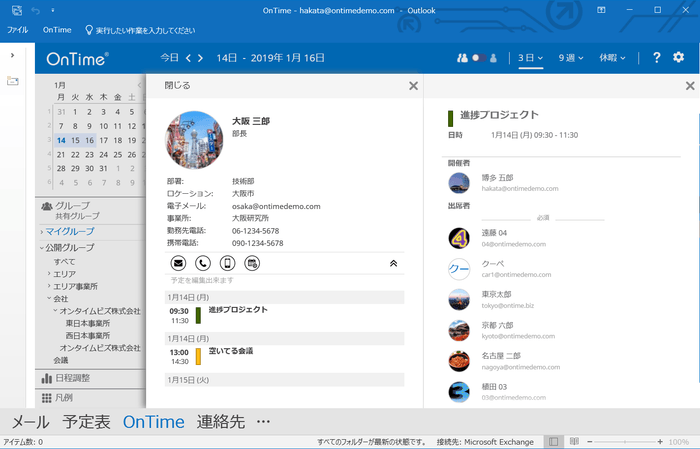Click the calendar appointment icon in contact card

[252, 263]
